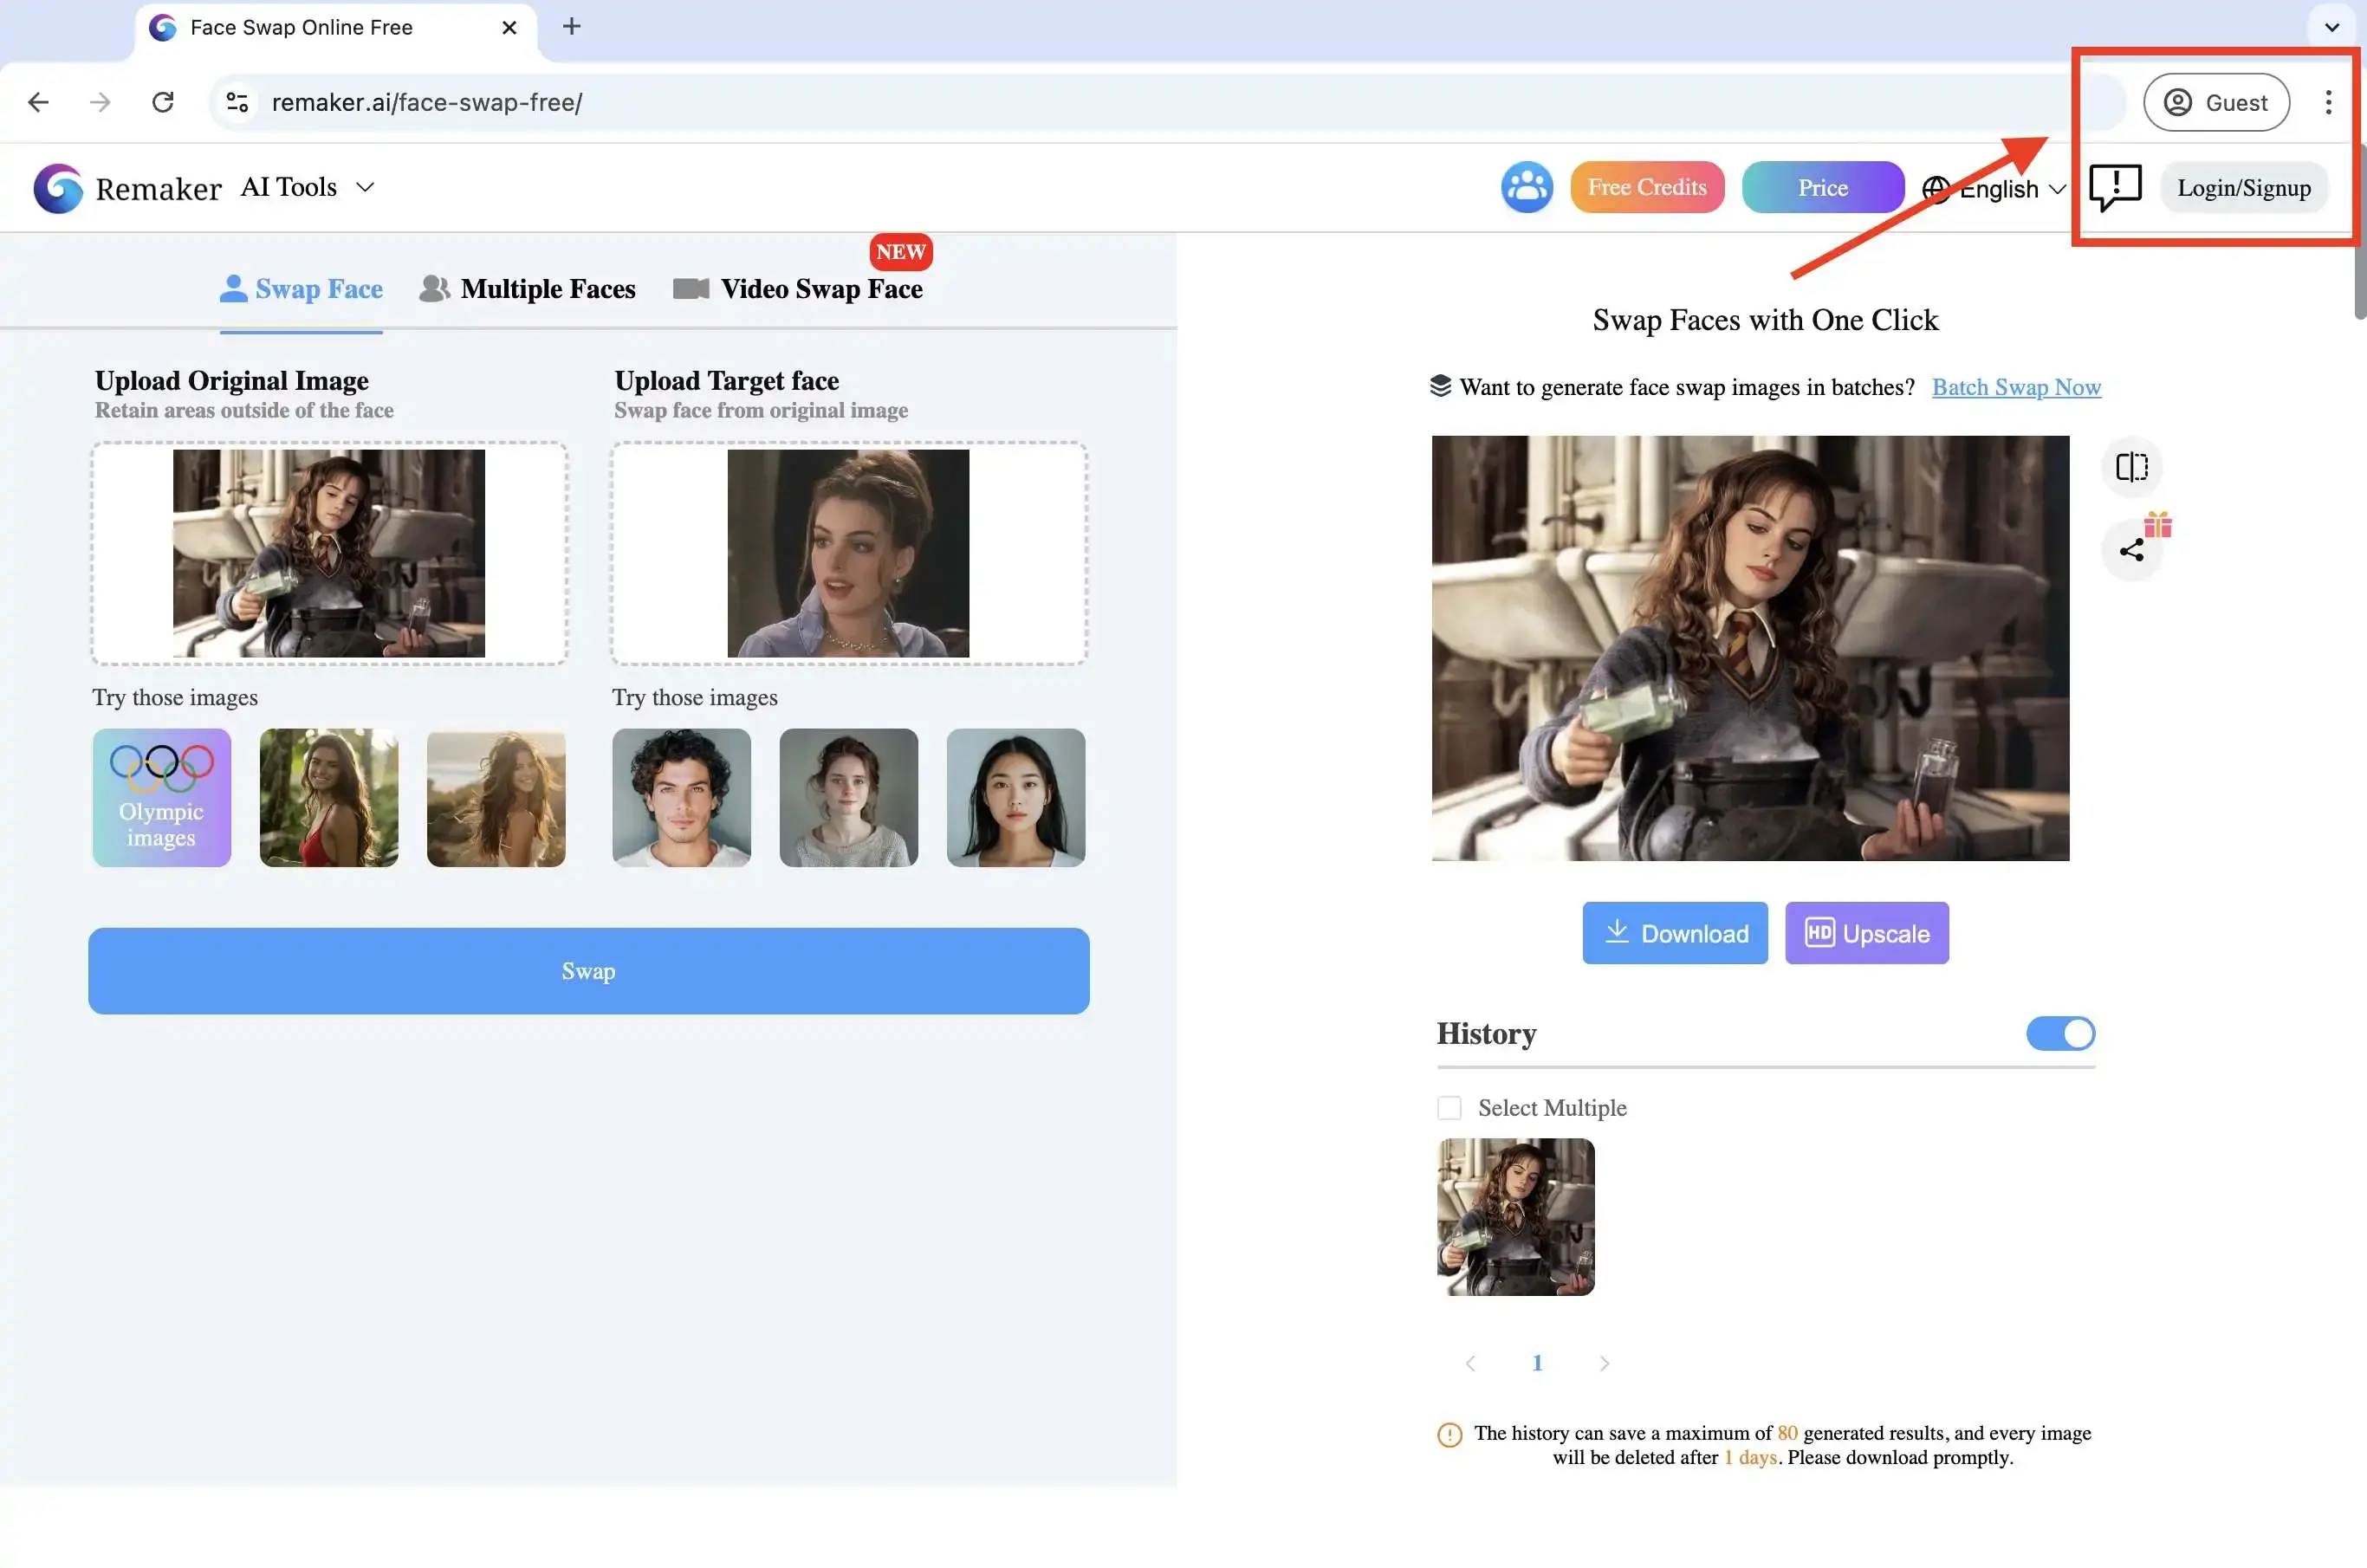Pick the woman in red dress sample

(328, 797)
